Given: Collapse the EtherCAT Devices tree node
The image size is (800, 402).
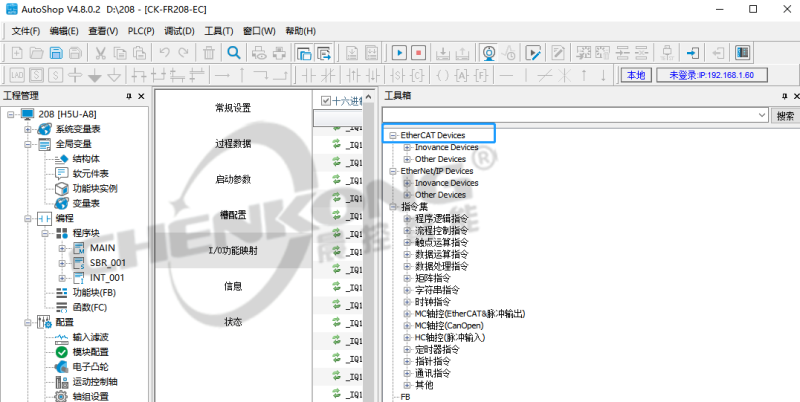Looking at the screenshot, I should point(393,135).
